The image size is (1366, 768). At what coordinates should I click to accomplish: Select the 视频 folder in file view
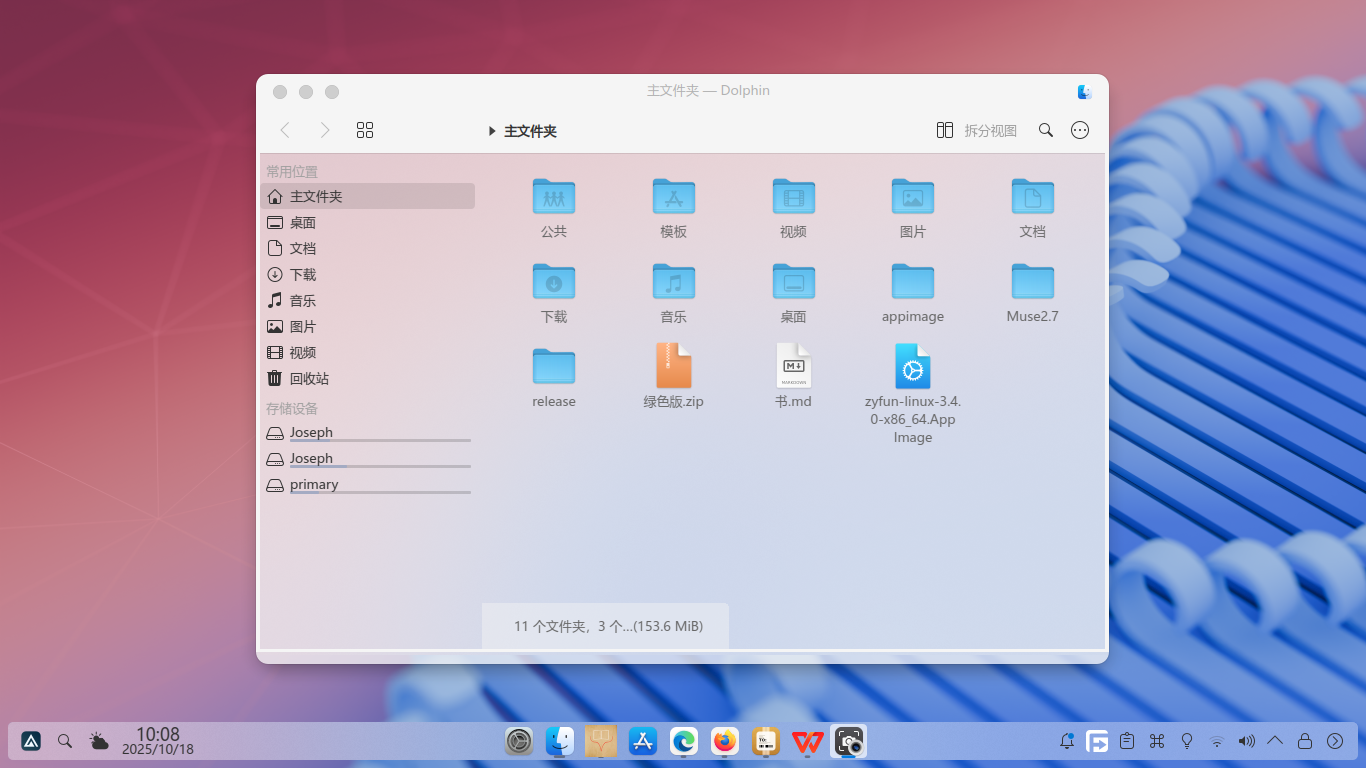tap(794, 196)
